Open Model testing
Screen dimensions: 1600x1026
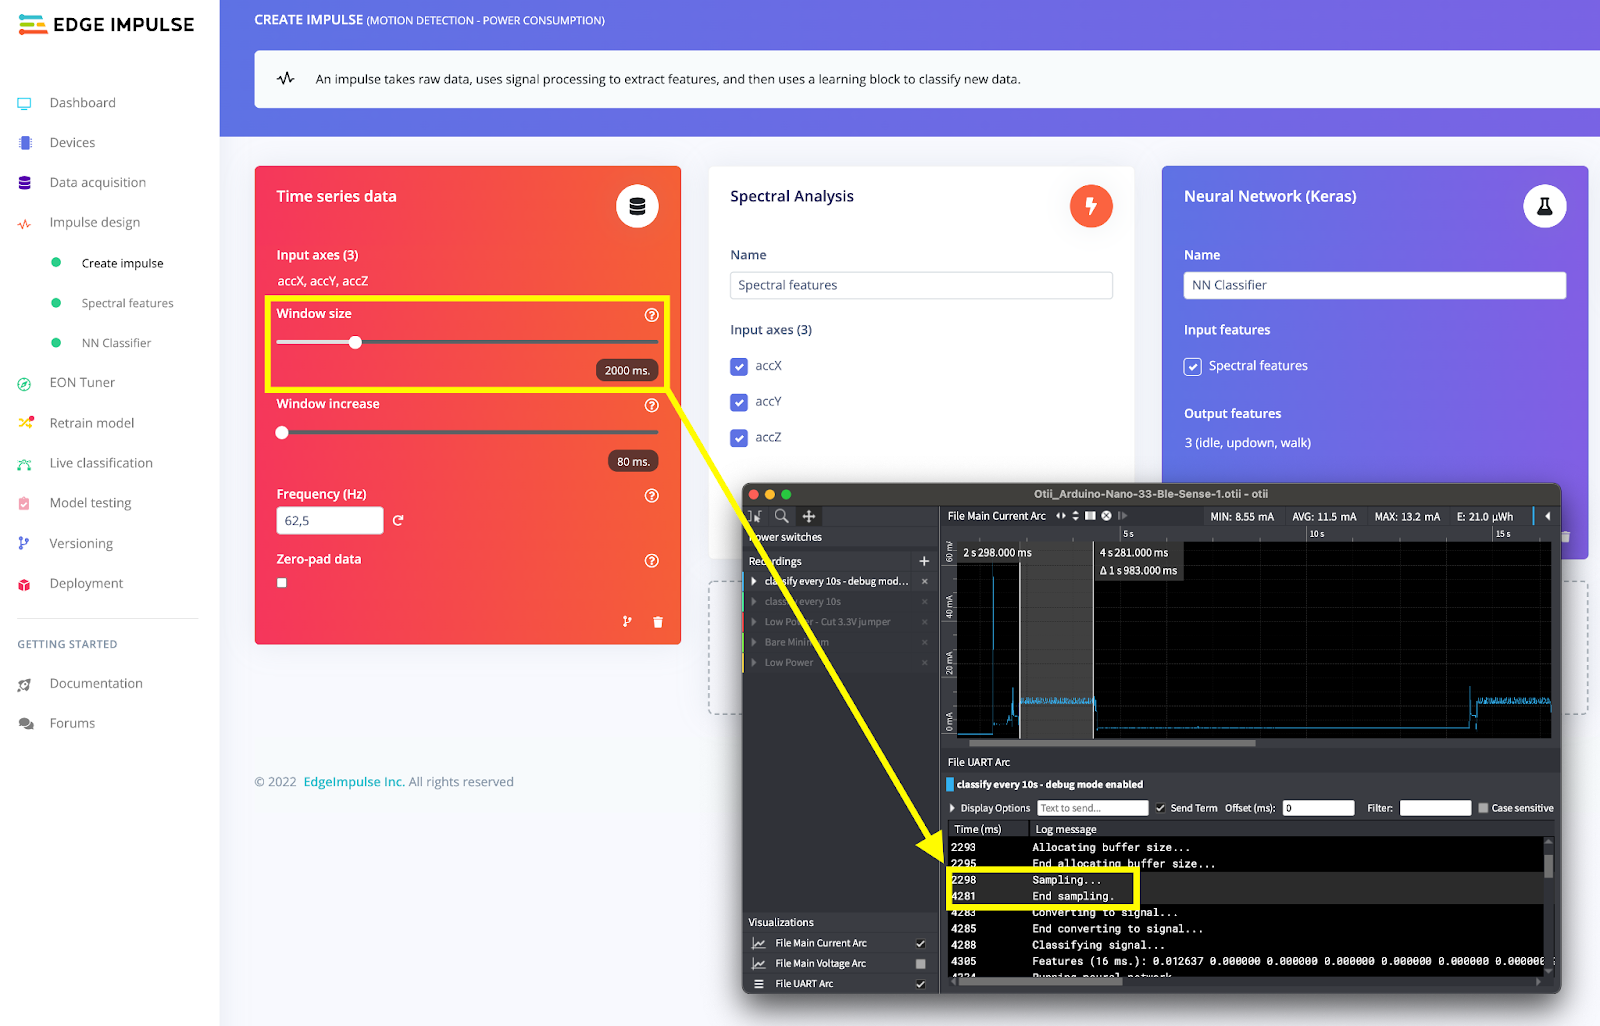pyautogui.click(x=90, y=503)
